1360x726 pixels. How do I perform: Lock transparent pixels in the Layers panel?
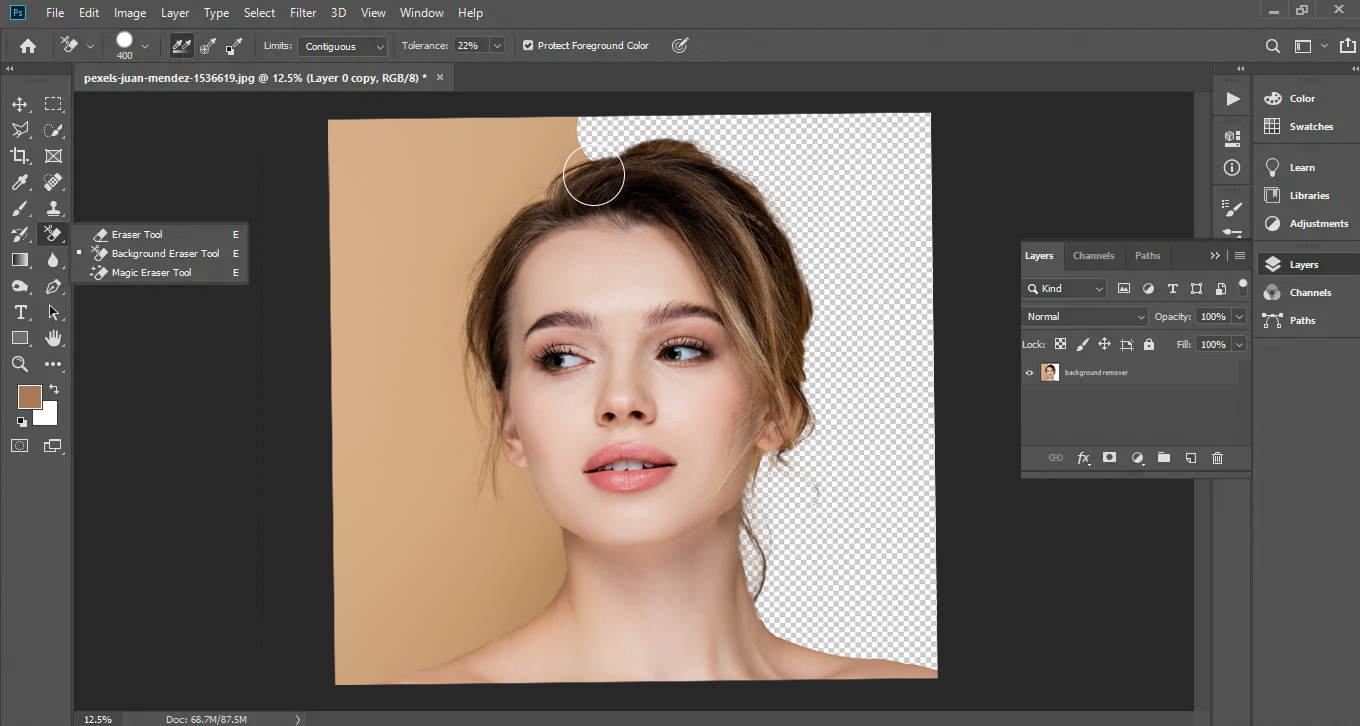point(1060,344)
